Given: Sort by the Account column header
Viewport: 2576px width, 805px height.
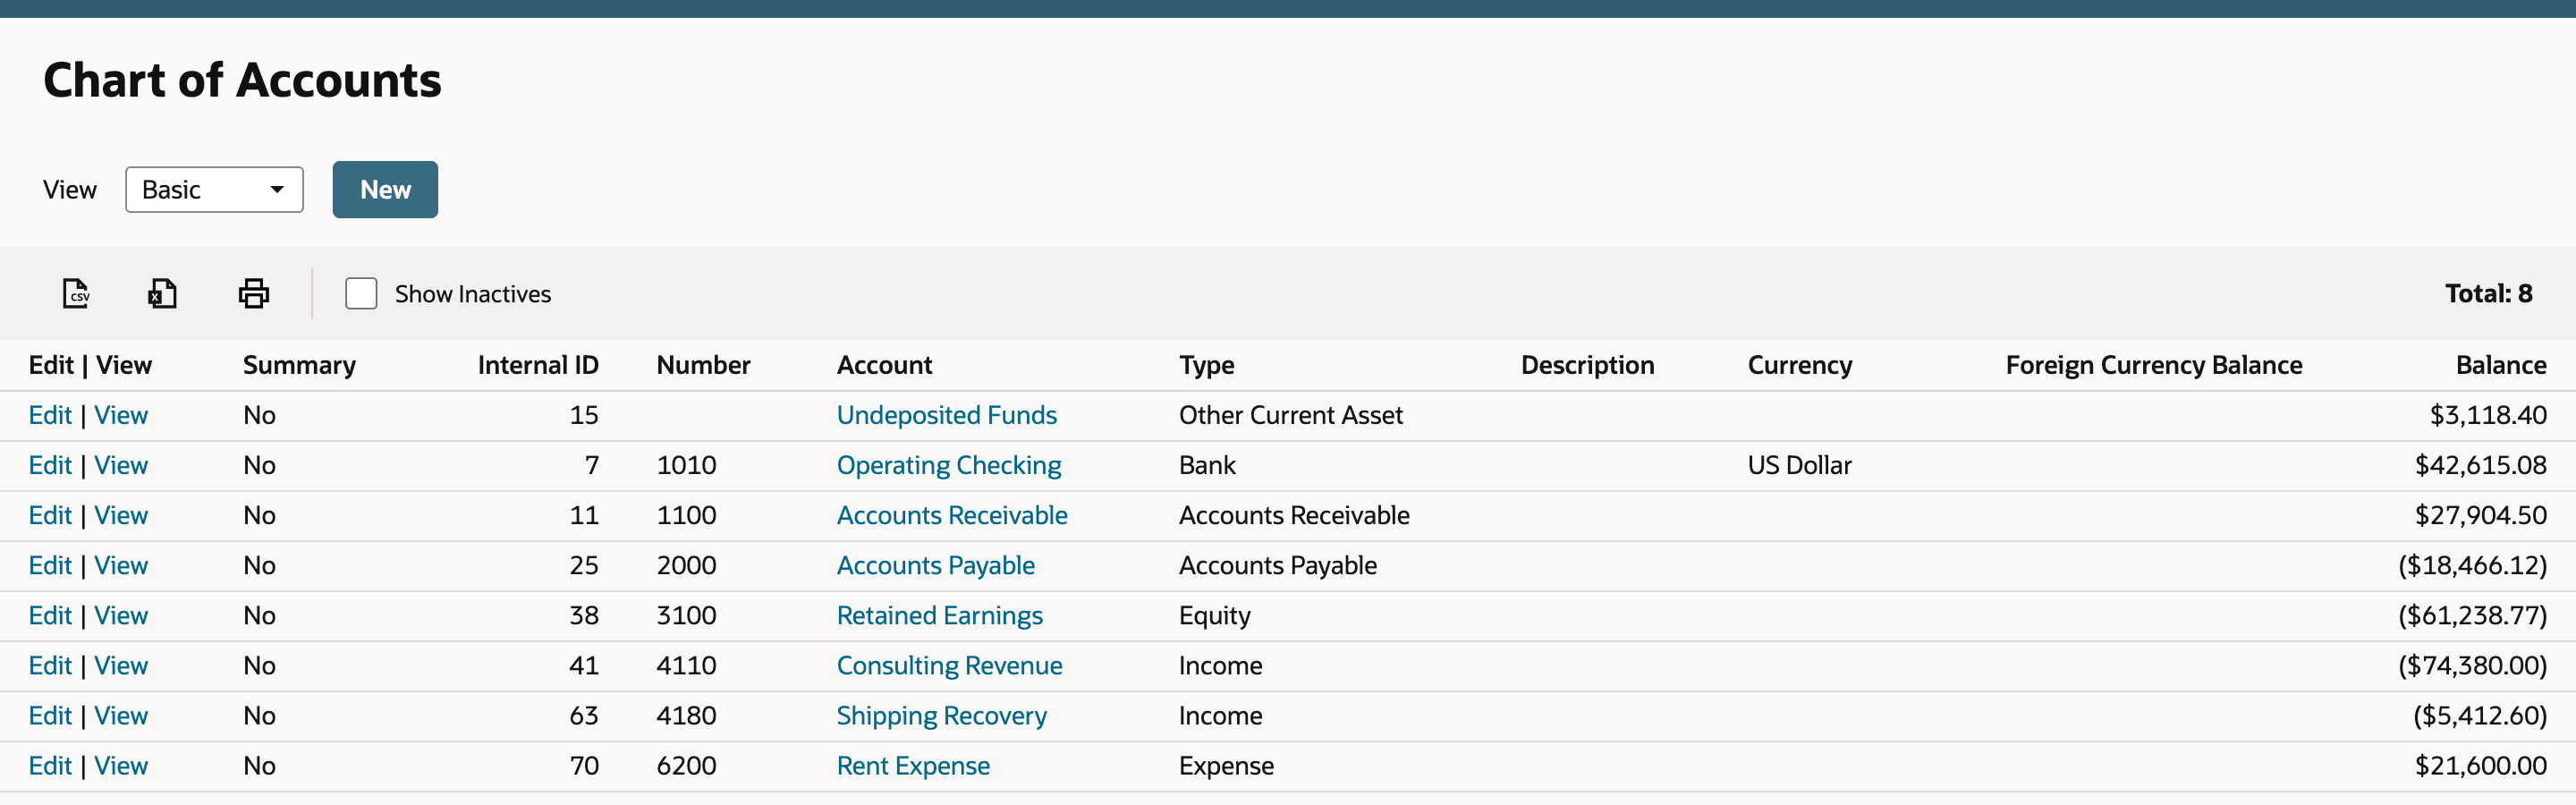Looking at the screenshot, I should coord(884,365).
